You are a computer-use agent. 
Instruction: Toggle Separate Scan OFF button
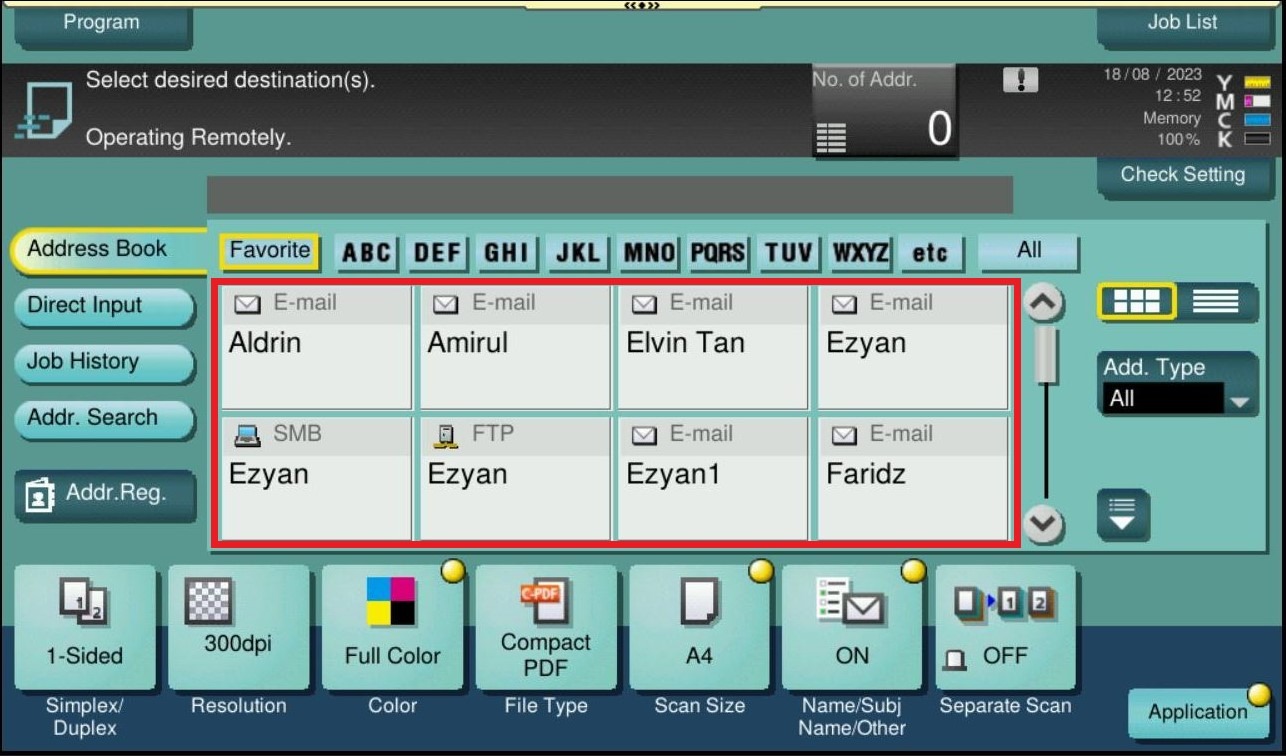(1004, 626)
